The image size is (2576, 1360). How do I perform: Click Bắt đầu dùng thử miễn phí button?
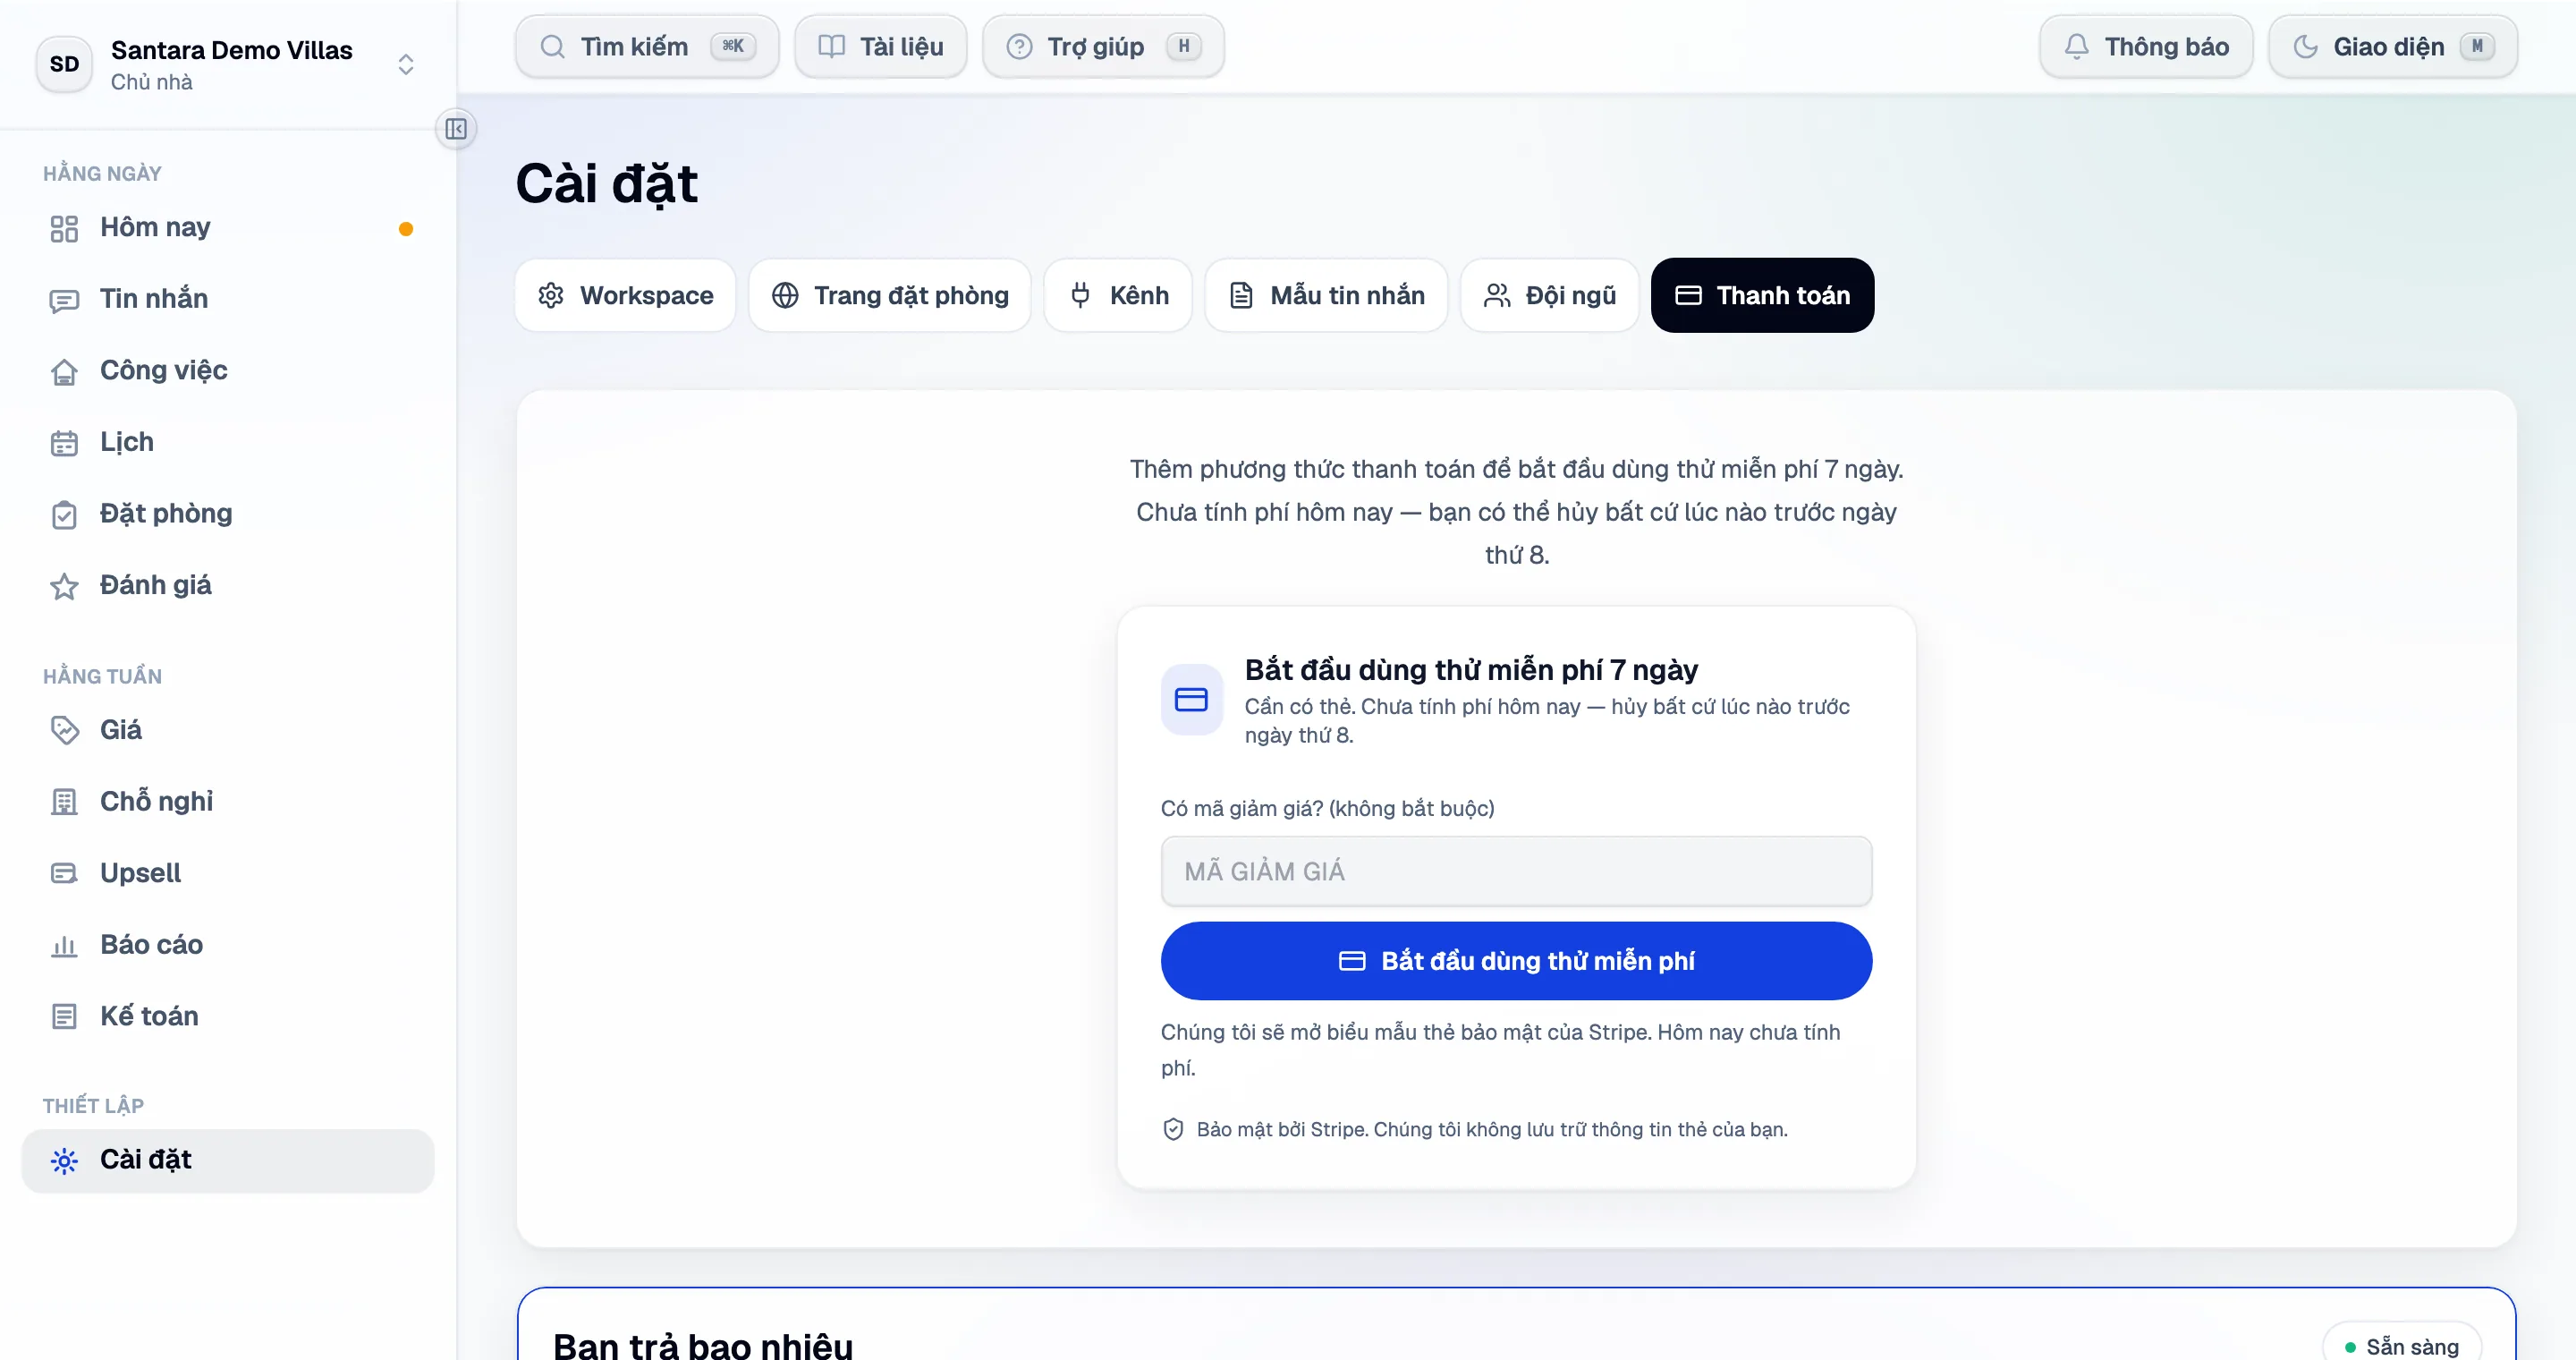coord(1516,961)
